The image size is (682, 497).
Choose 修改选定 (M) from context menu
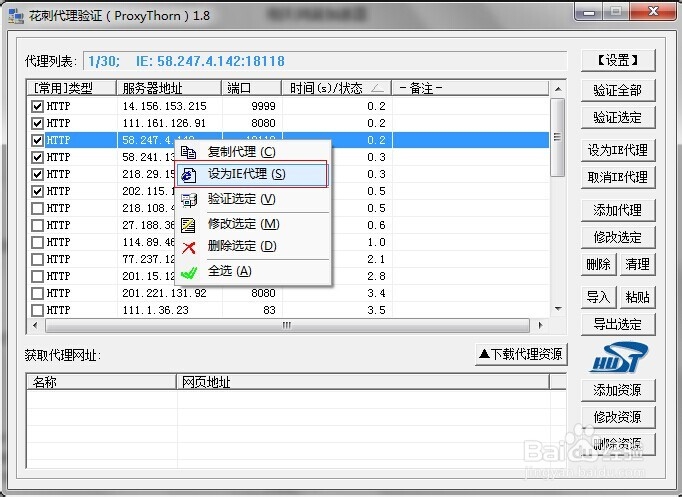tap(253, 224)
